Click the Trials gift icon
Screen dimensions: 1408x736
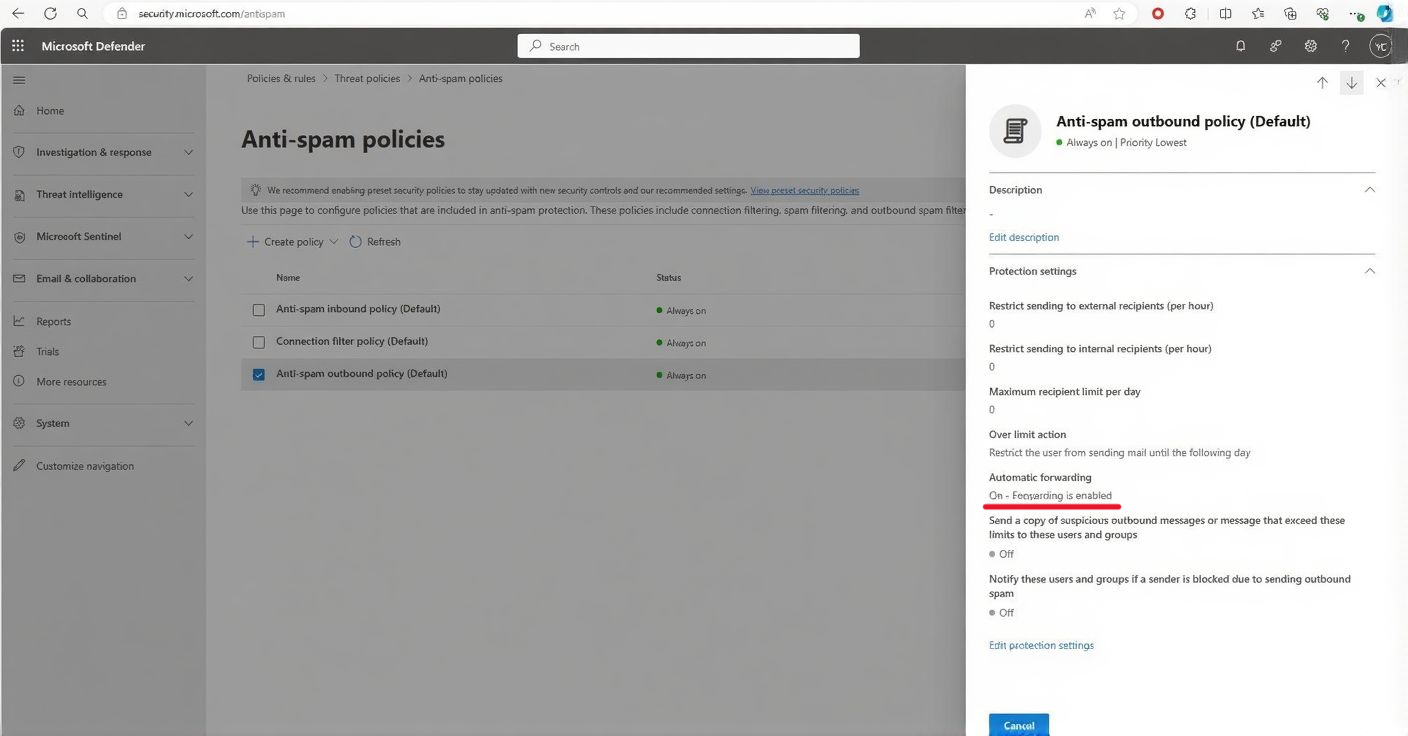pyautogui.click(x=18, y=351)
